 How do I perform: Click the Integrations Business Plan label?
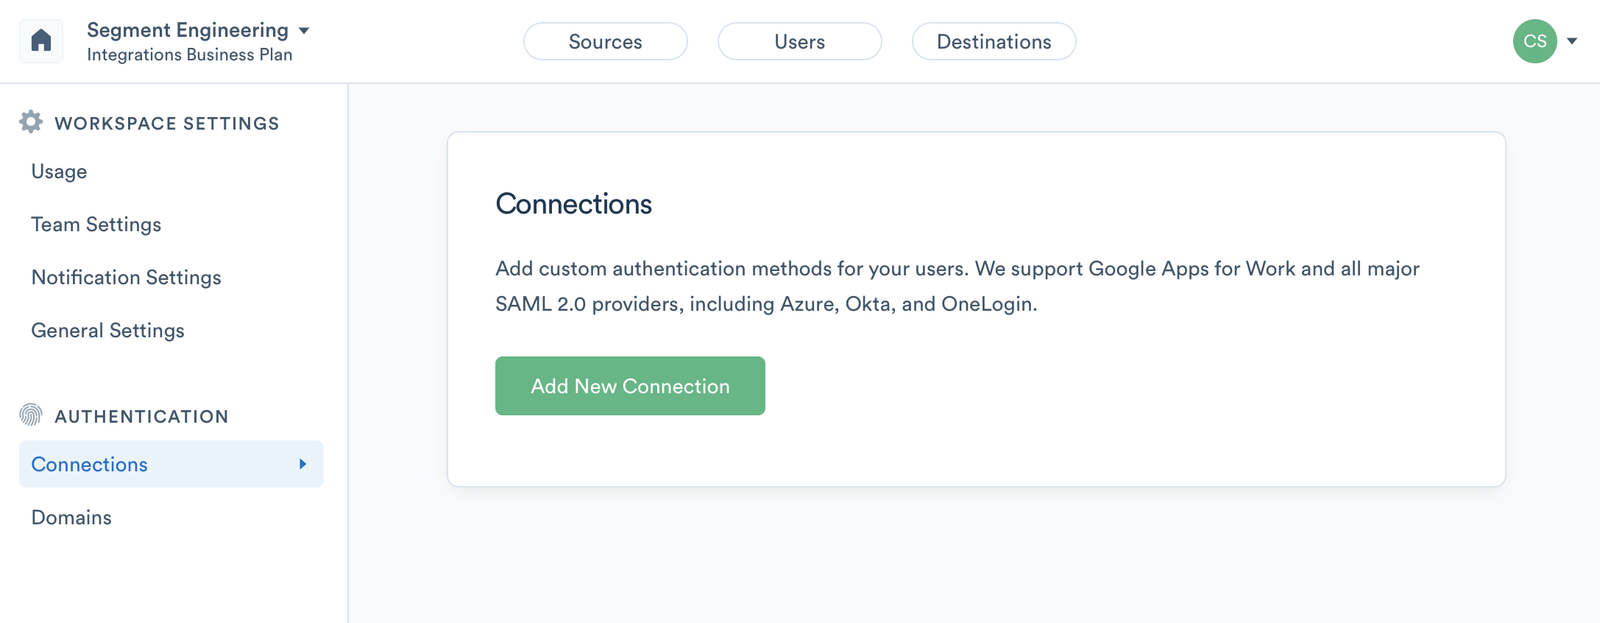[189, 55]
